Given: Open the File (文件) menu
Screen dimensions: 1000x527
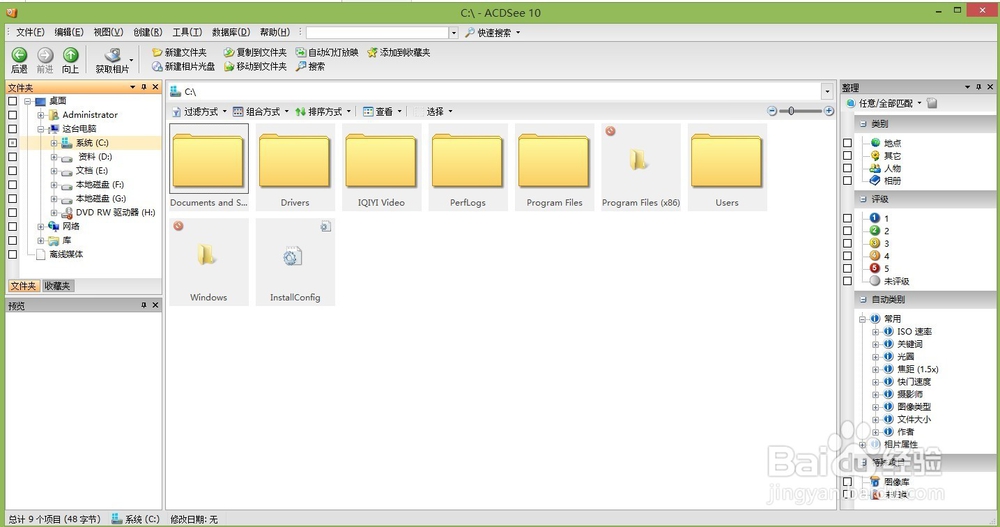Looking at the screenshot, I should (30, 32).
